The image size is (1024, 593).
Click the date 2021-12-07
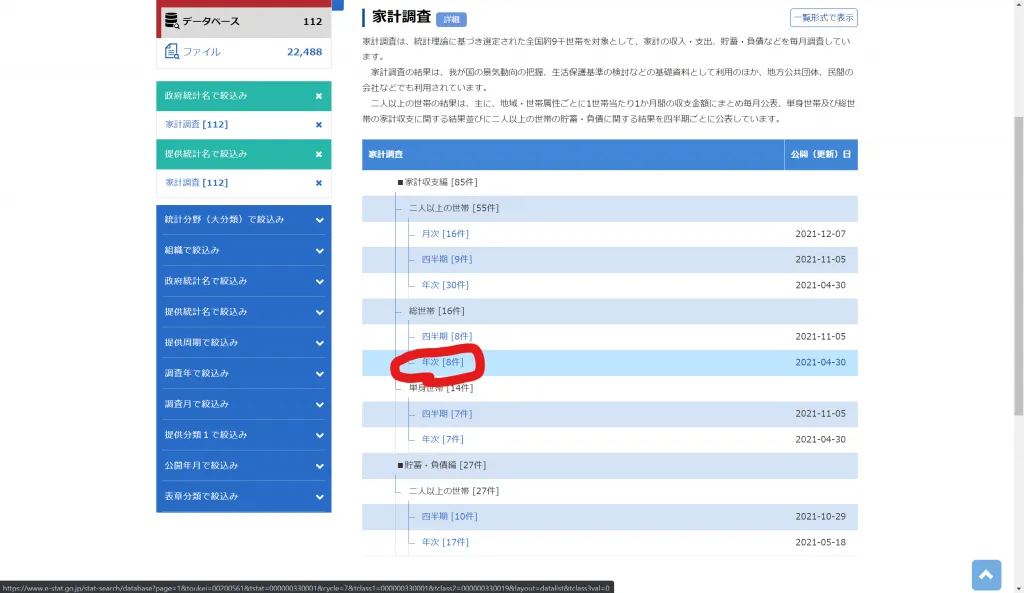[820, 234]
